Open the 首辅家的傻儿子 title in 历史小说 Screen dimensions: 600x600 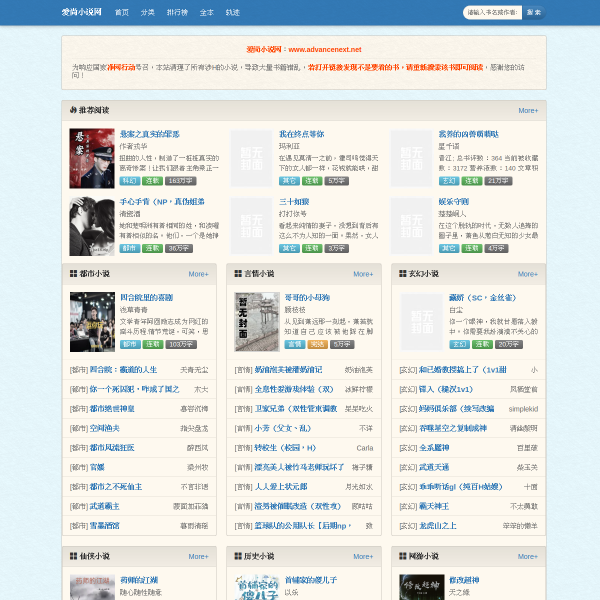pyautogui.click(x=311, y=580)
